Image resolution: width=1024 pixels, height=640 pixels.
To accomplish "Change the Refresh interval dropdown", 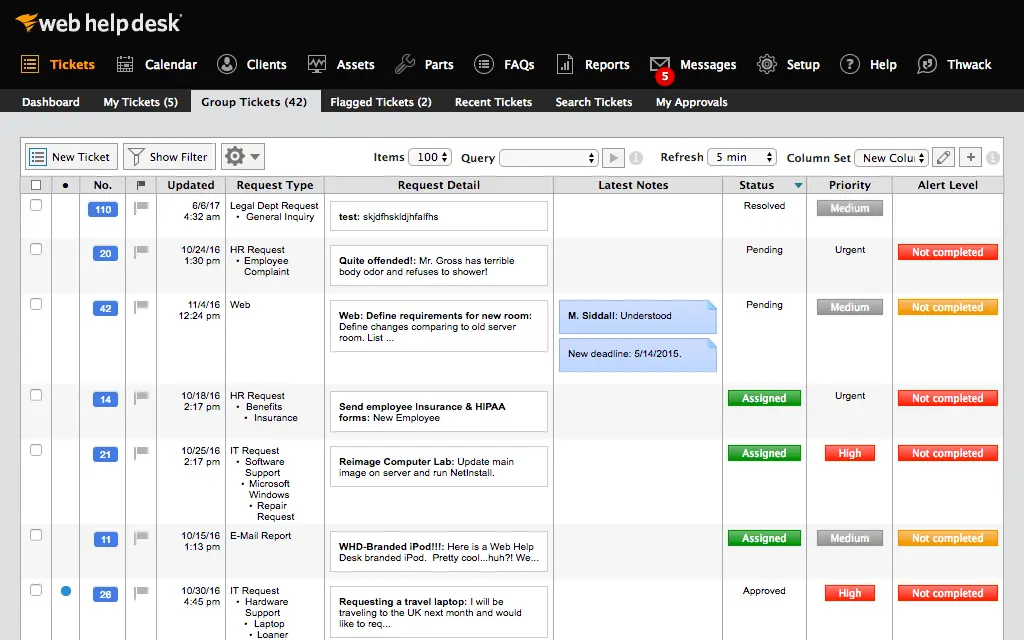I will coord(740,157).
